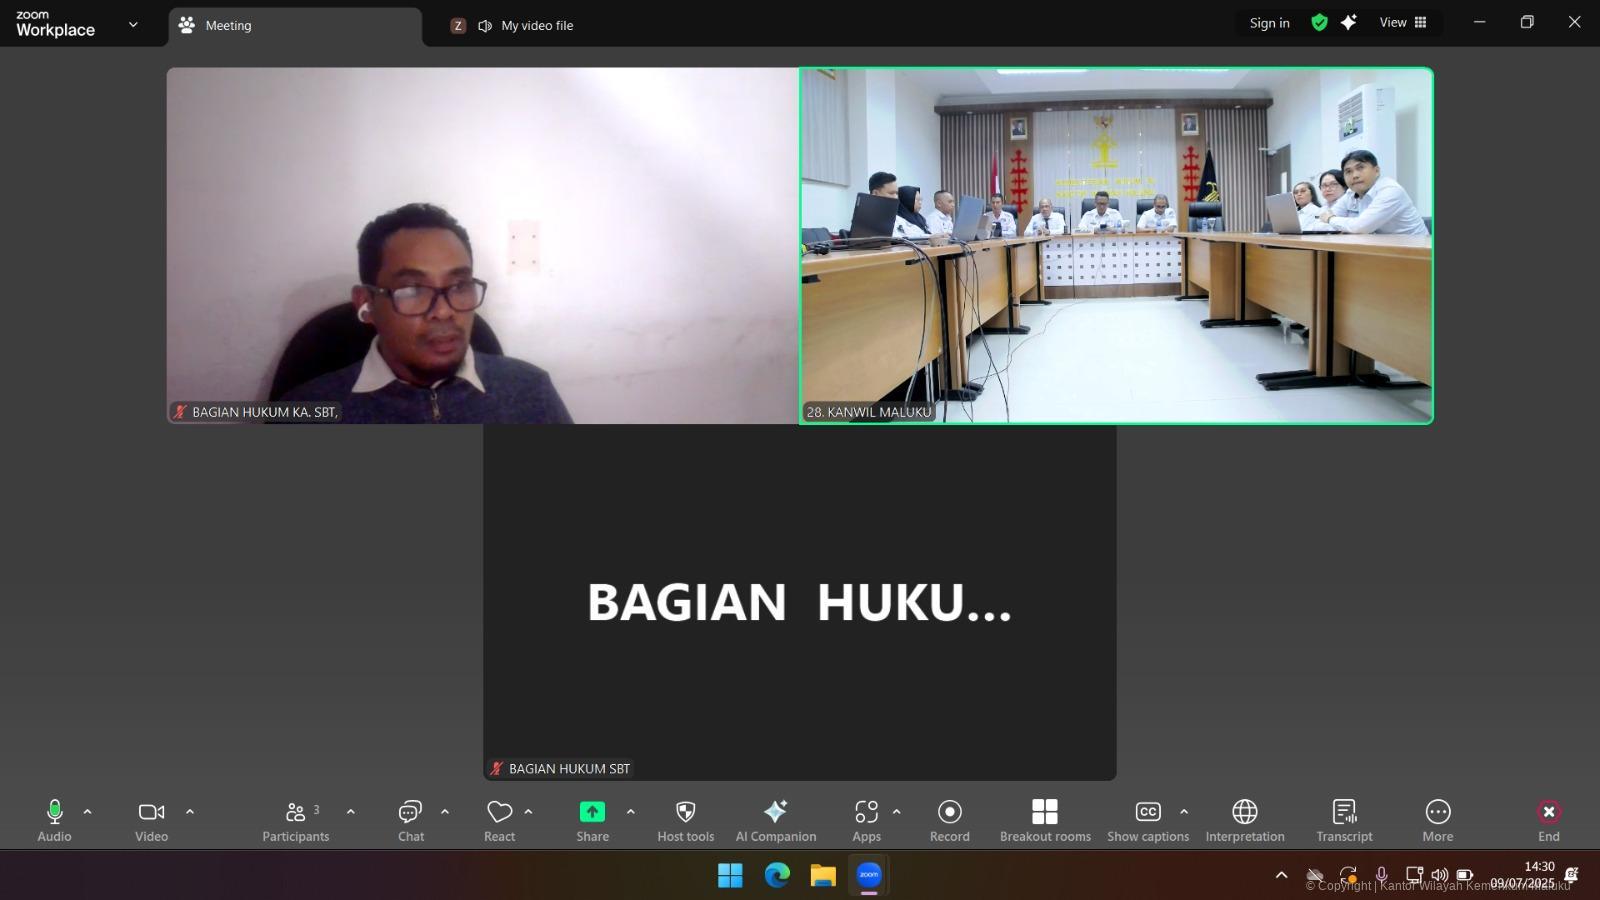This screenshot has width=1600, height=900.
Task: Launch AI Companion from the toolbar
Action: 775,812
